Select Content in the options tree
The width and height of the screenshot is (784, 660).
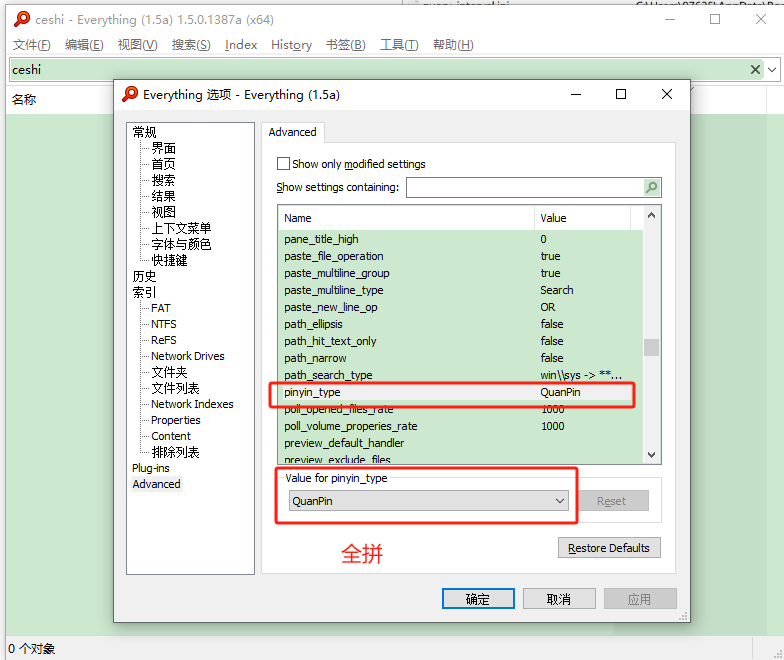[171, 436]
